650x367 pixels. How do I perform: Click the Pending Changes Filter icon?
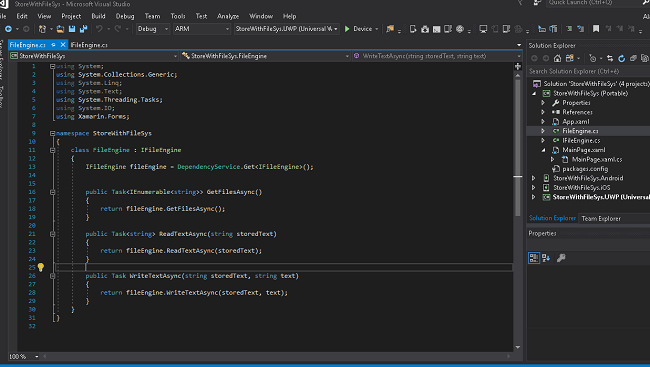click(593, 58)
